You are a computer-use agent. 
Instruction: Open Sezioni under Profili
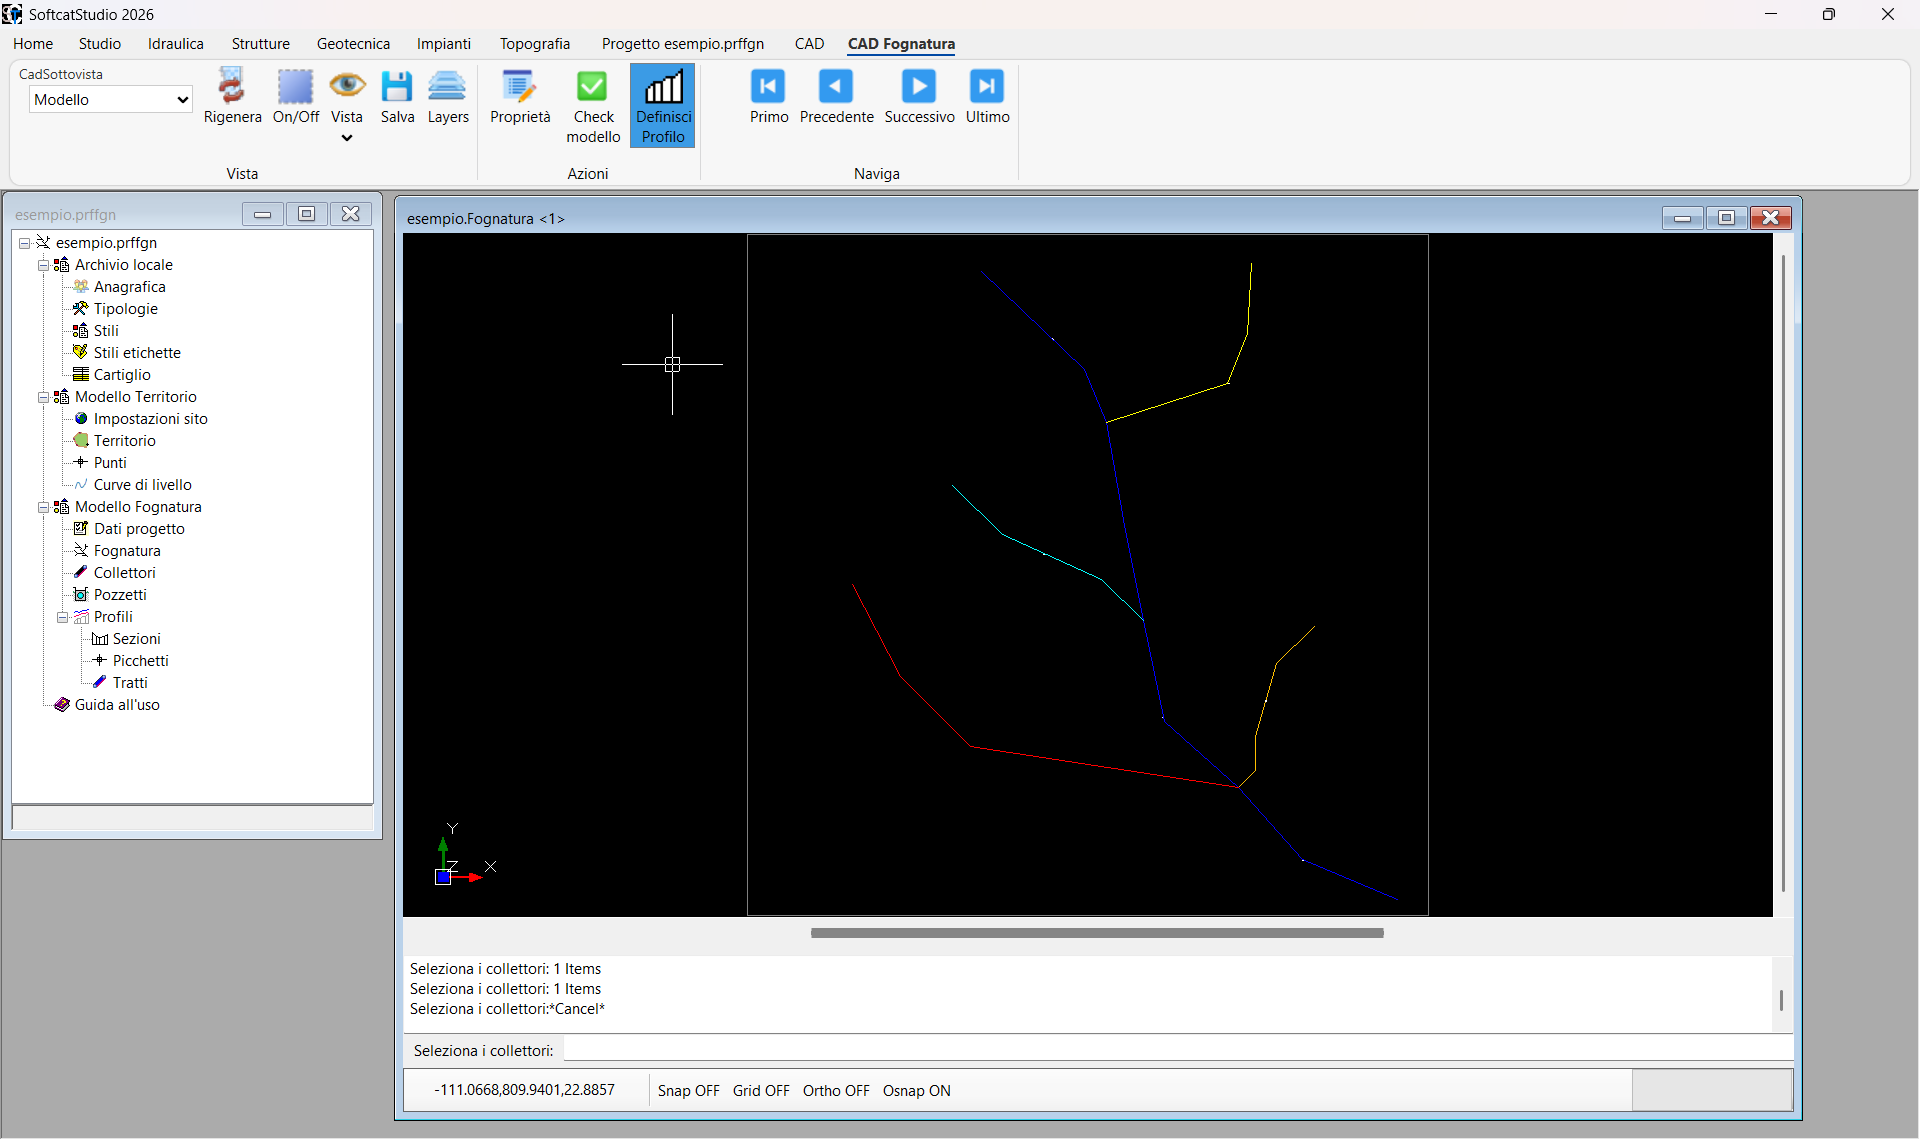coord(136,639)
